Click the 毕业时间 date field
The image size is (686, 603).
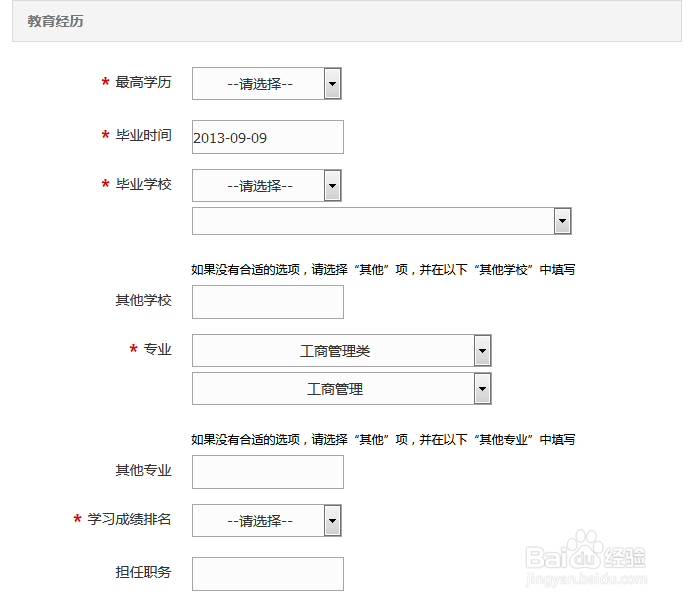(267, 137)
